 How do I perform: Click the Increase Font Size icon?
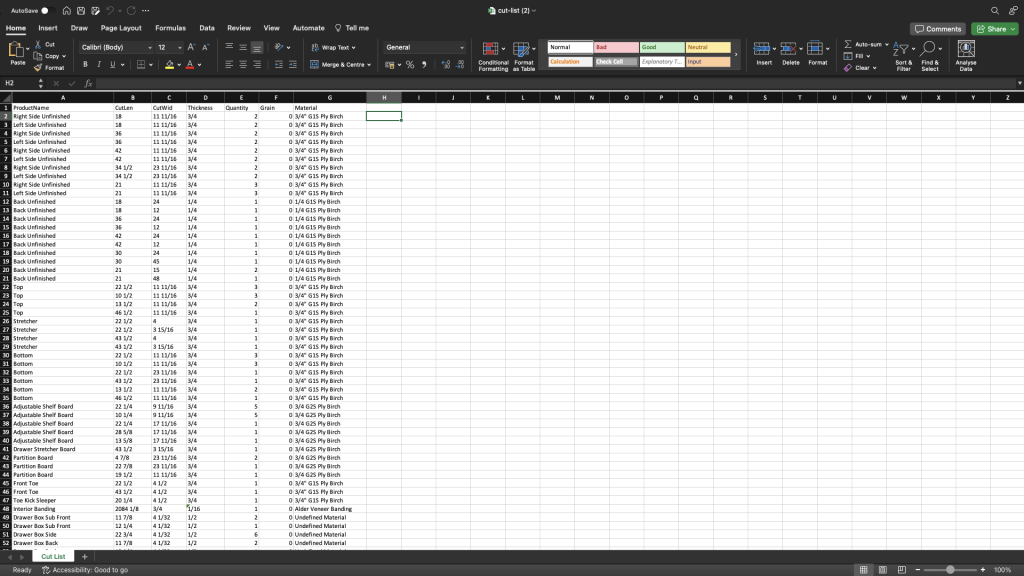coord(191,47)
